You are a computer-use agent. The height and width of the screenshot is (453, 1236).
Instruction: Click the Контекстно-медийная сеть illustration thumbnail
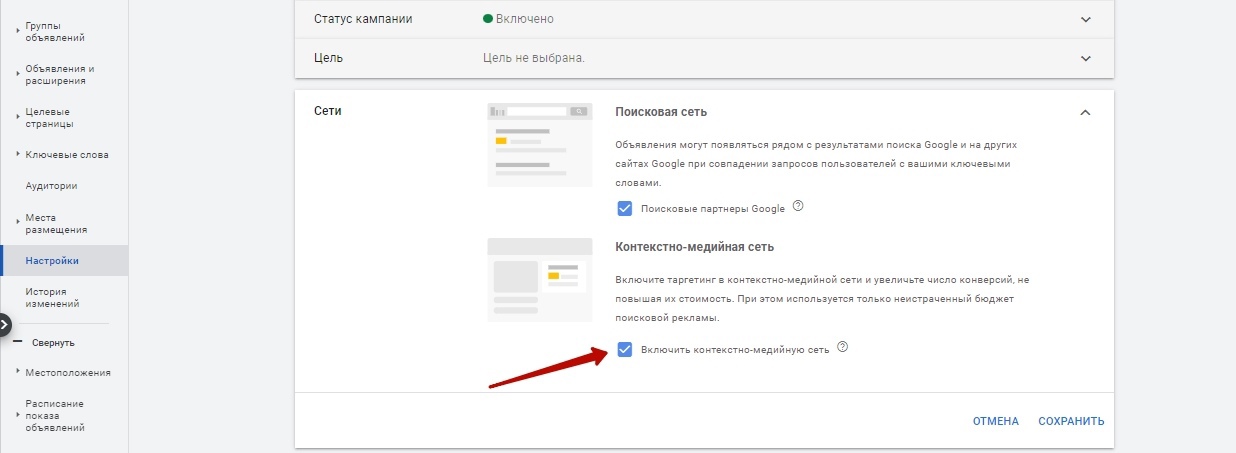[x=540, y=279]
